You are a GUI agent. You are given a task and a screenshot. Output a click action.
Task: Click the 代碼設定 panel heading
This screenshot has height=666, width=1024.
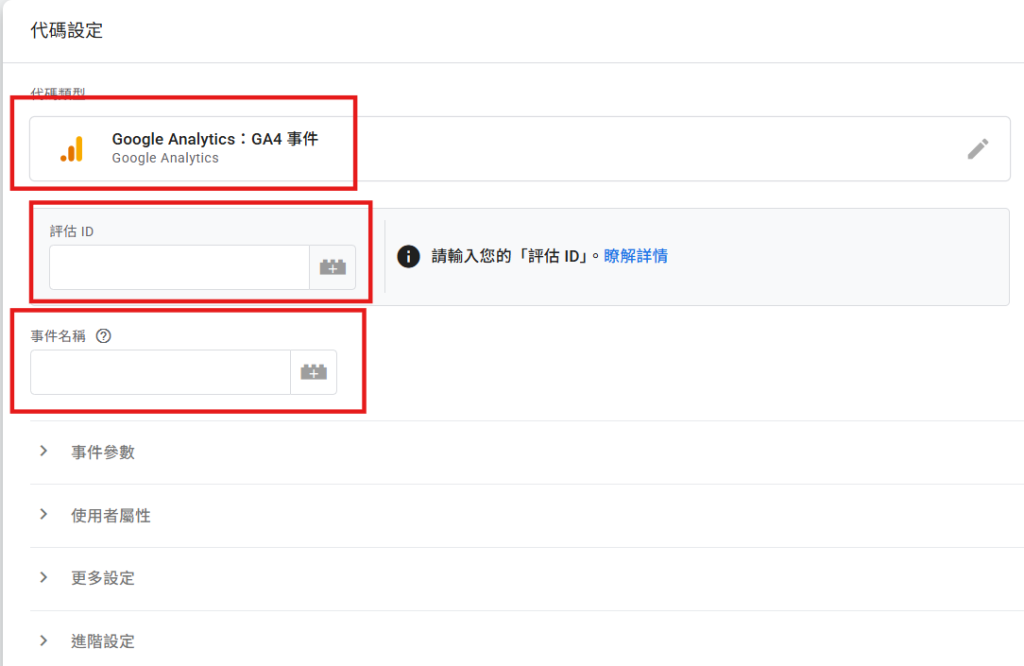click(x=67, y=30)
